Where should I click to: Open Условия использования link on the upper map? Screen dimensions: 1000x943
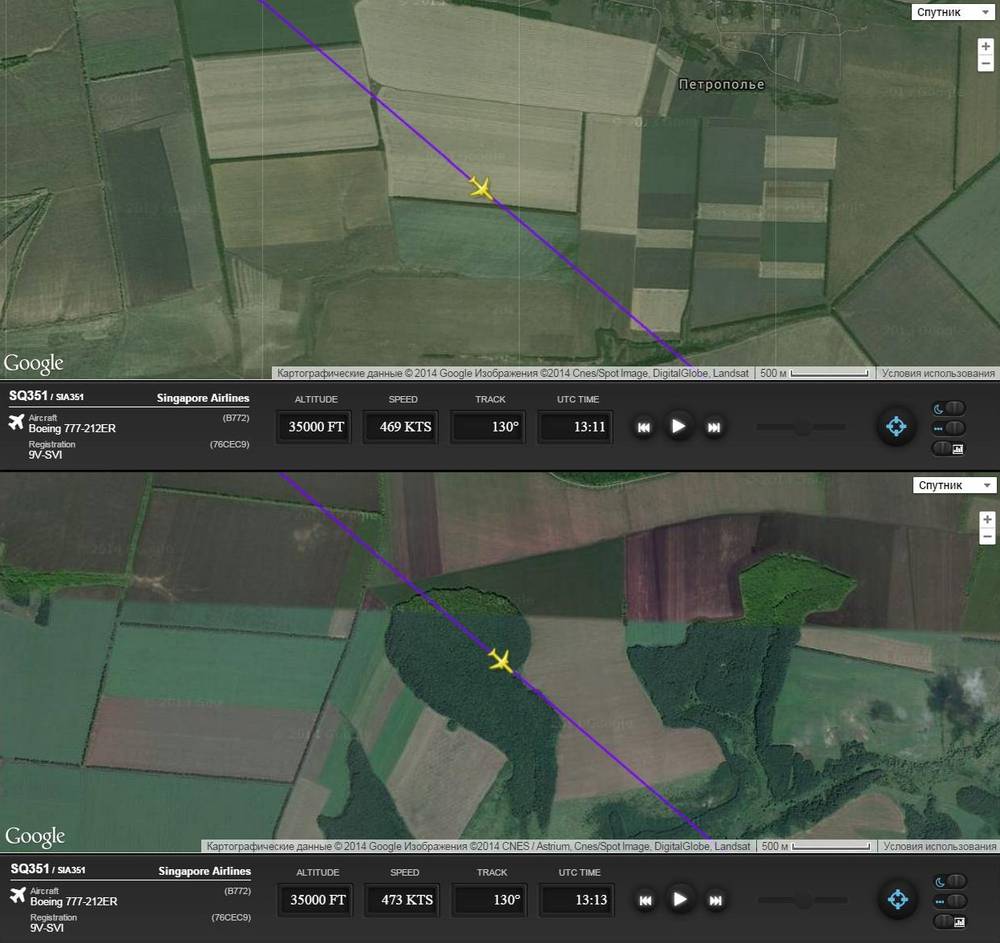pyautogui.click(x=938, y=373)
